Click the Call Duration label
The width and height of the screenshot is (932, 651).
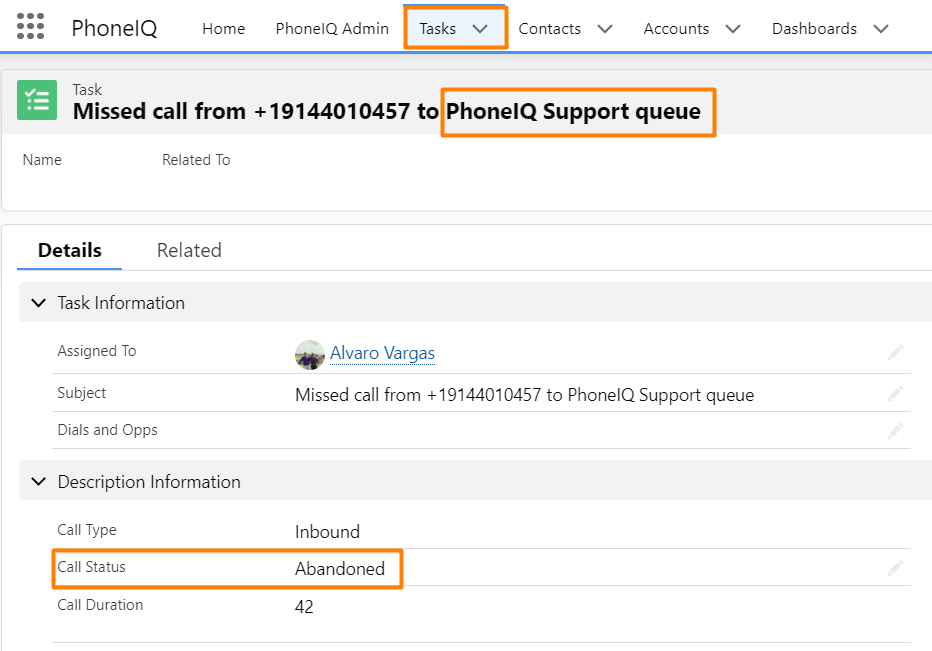tap(100, 605)
